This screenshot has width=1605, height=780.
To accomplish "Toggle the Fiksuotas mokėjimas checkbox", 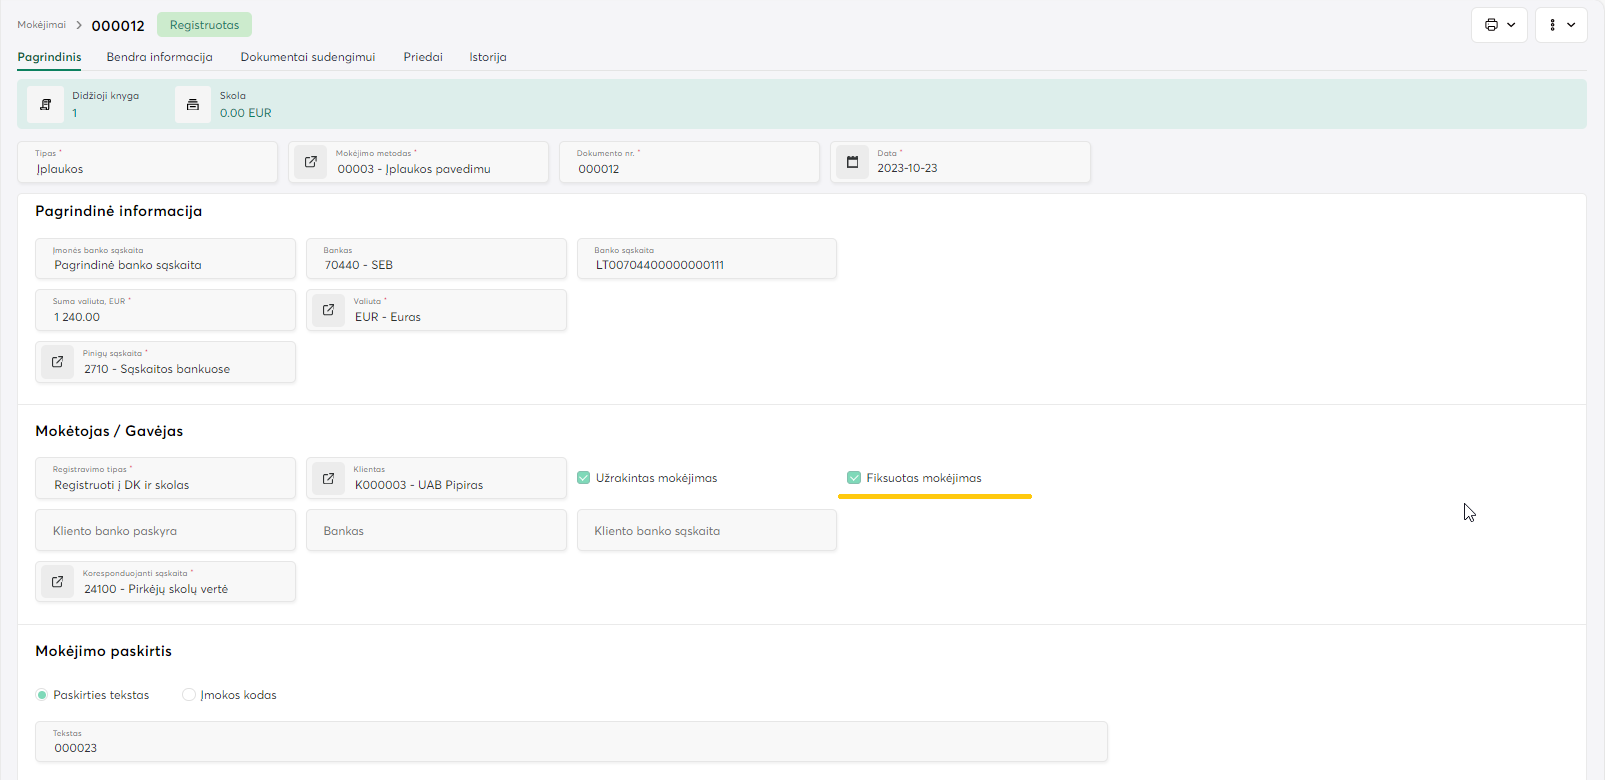I will pos(854,478).
